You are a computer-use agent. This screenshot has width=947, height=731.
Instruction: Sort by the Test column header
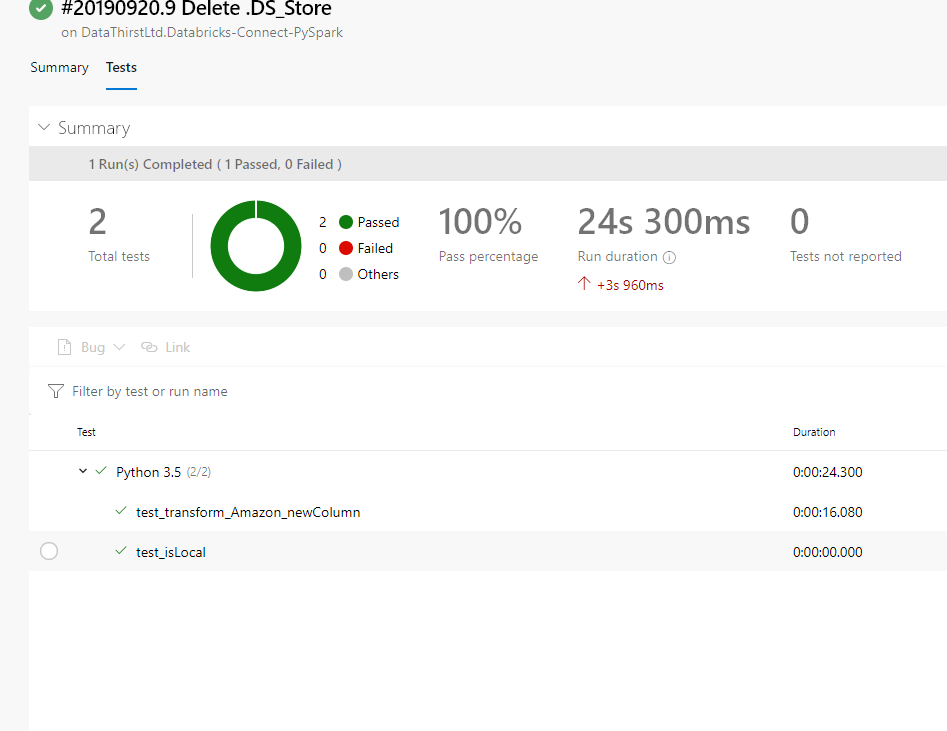point(86,432)
